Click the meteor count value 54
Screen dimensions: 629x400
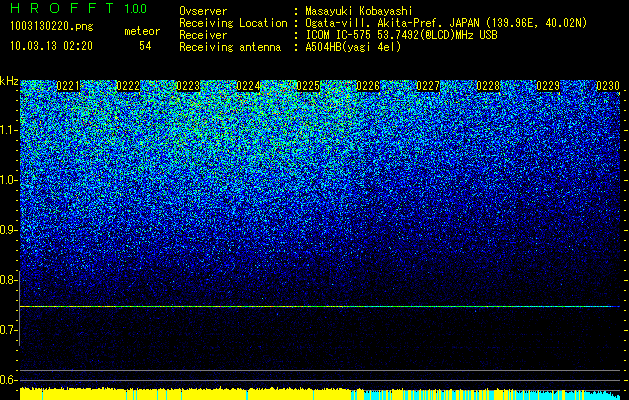coord(145,46)
